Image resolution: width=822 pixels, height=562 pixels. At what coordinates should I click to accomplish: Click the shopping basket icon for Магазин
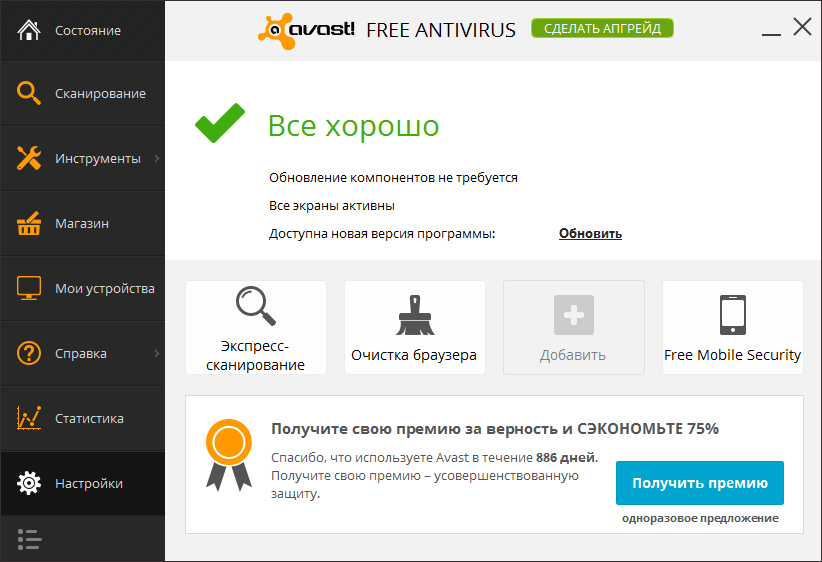(29, 223)
